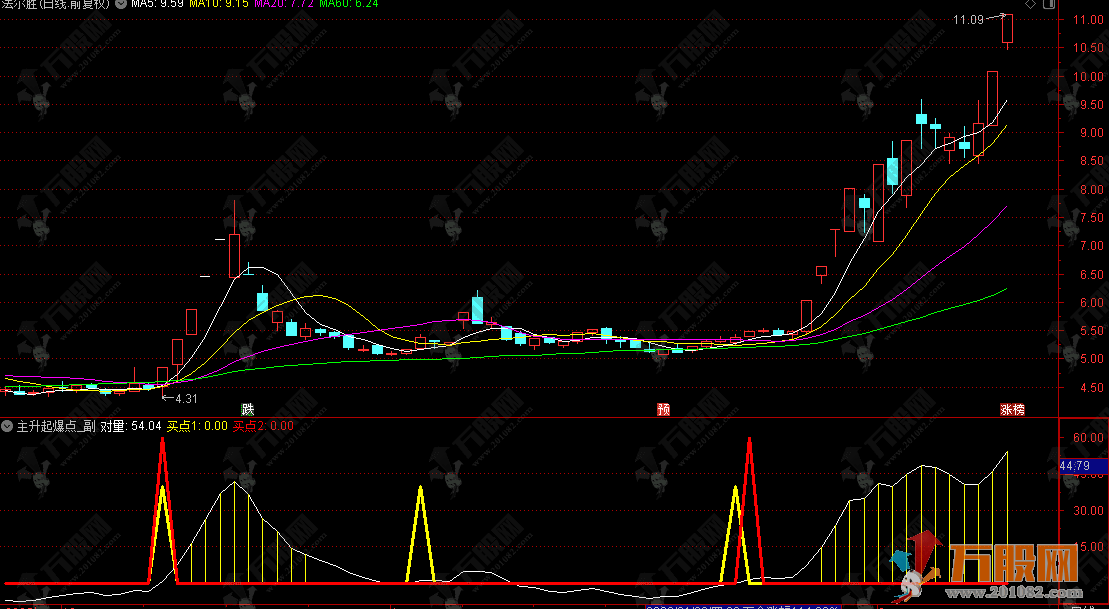The width and height of the screenshot is (1109, 609).
Task: Click the 买点2 red indicator label
Action: point(263,426)
